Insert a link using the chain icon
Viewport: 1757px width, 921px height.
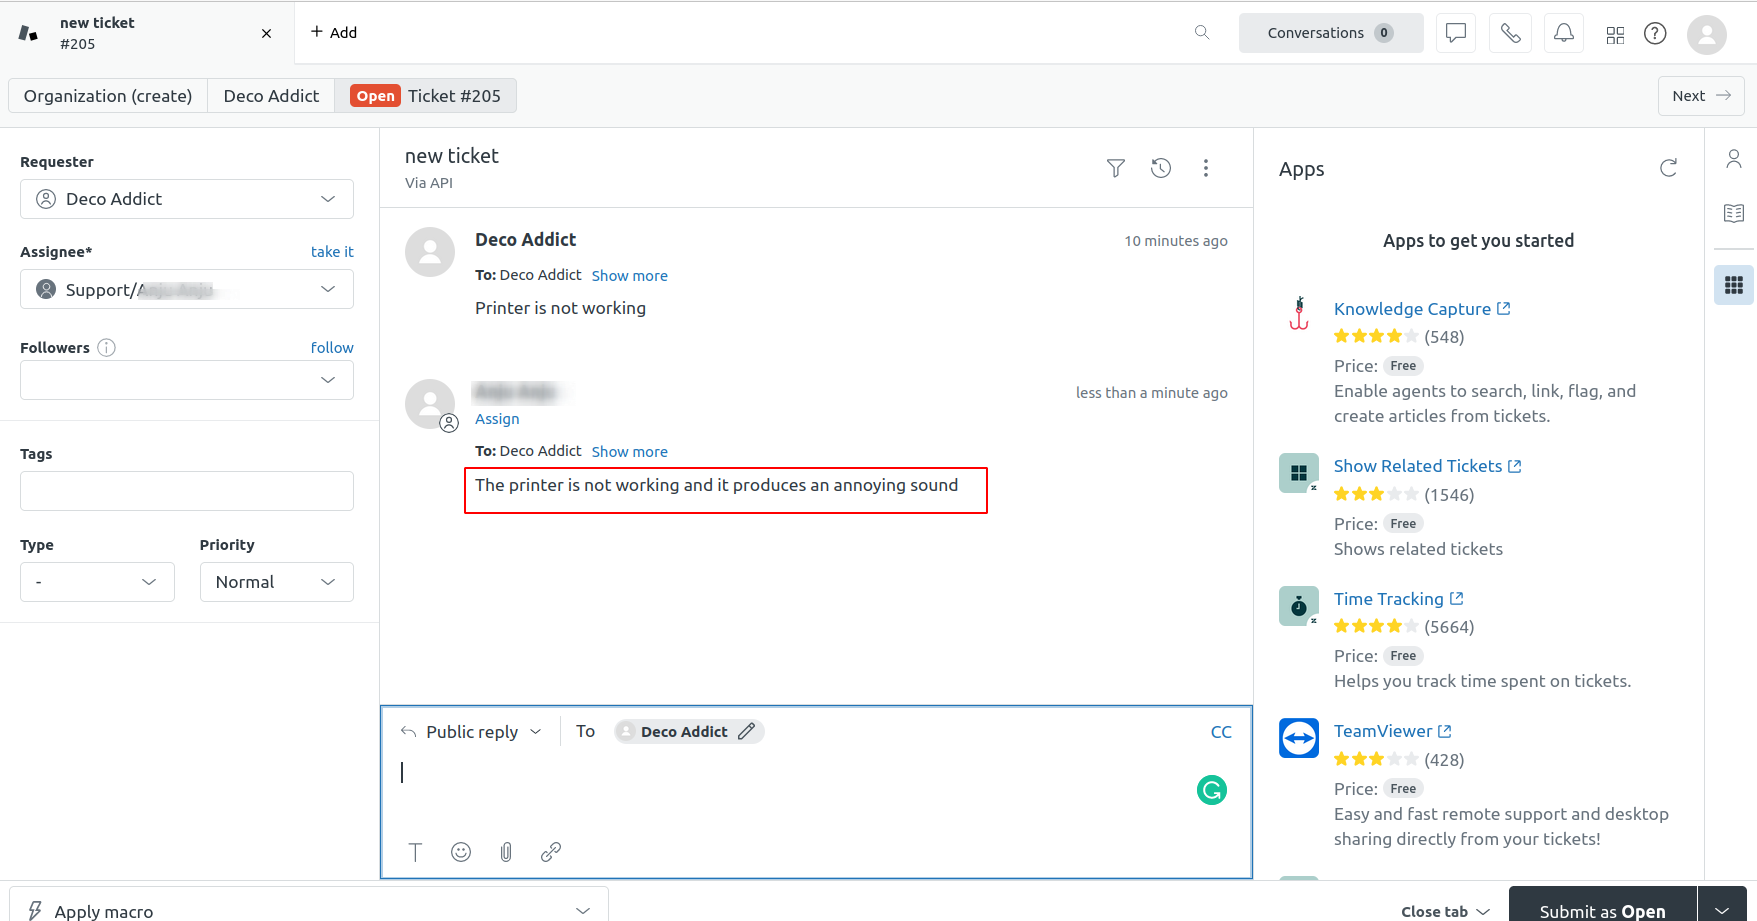pos(551,852)
